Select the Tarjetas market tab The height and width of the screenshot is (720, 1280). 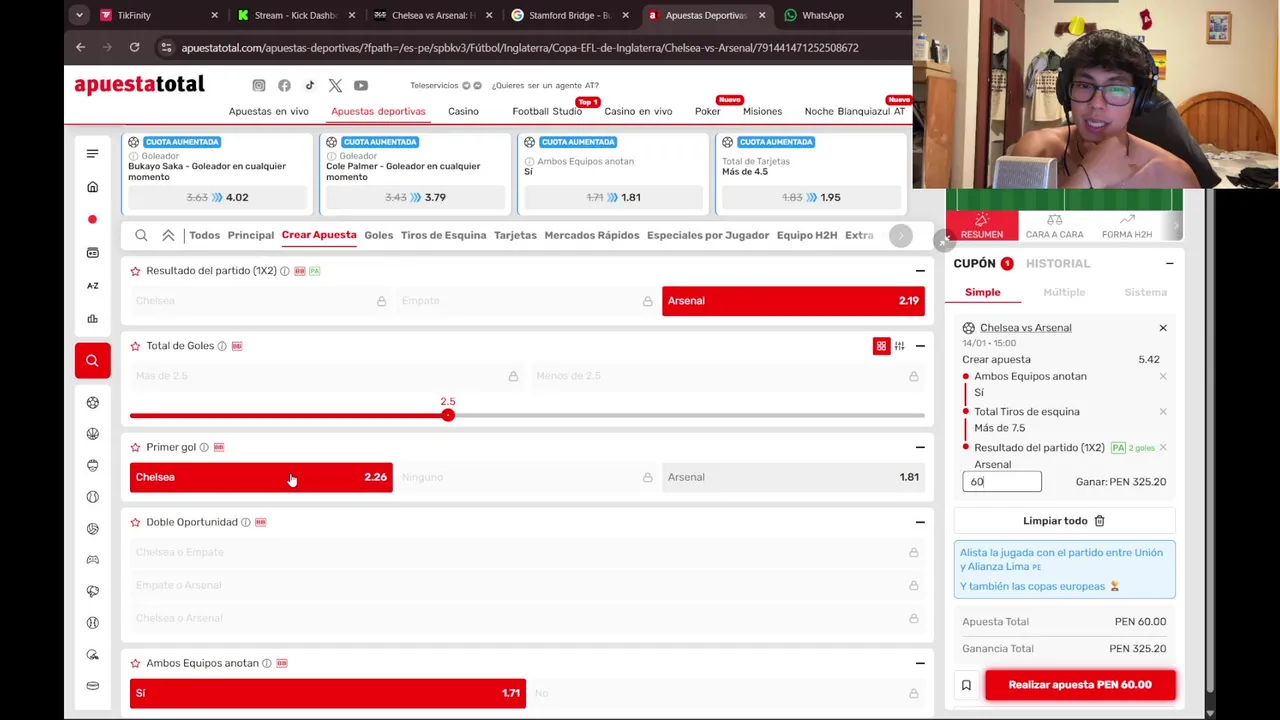pos(515,235)
